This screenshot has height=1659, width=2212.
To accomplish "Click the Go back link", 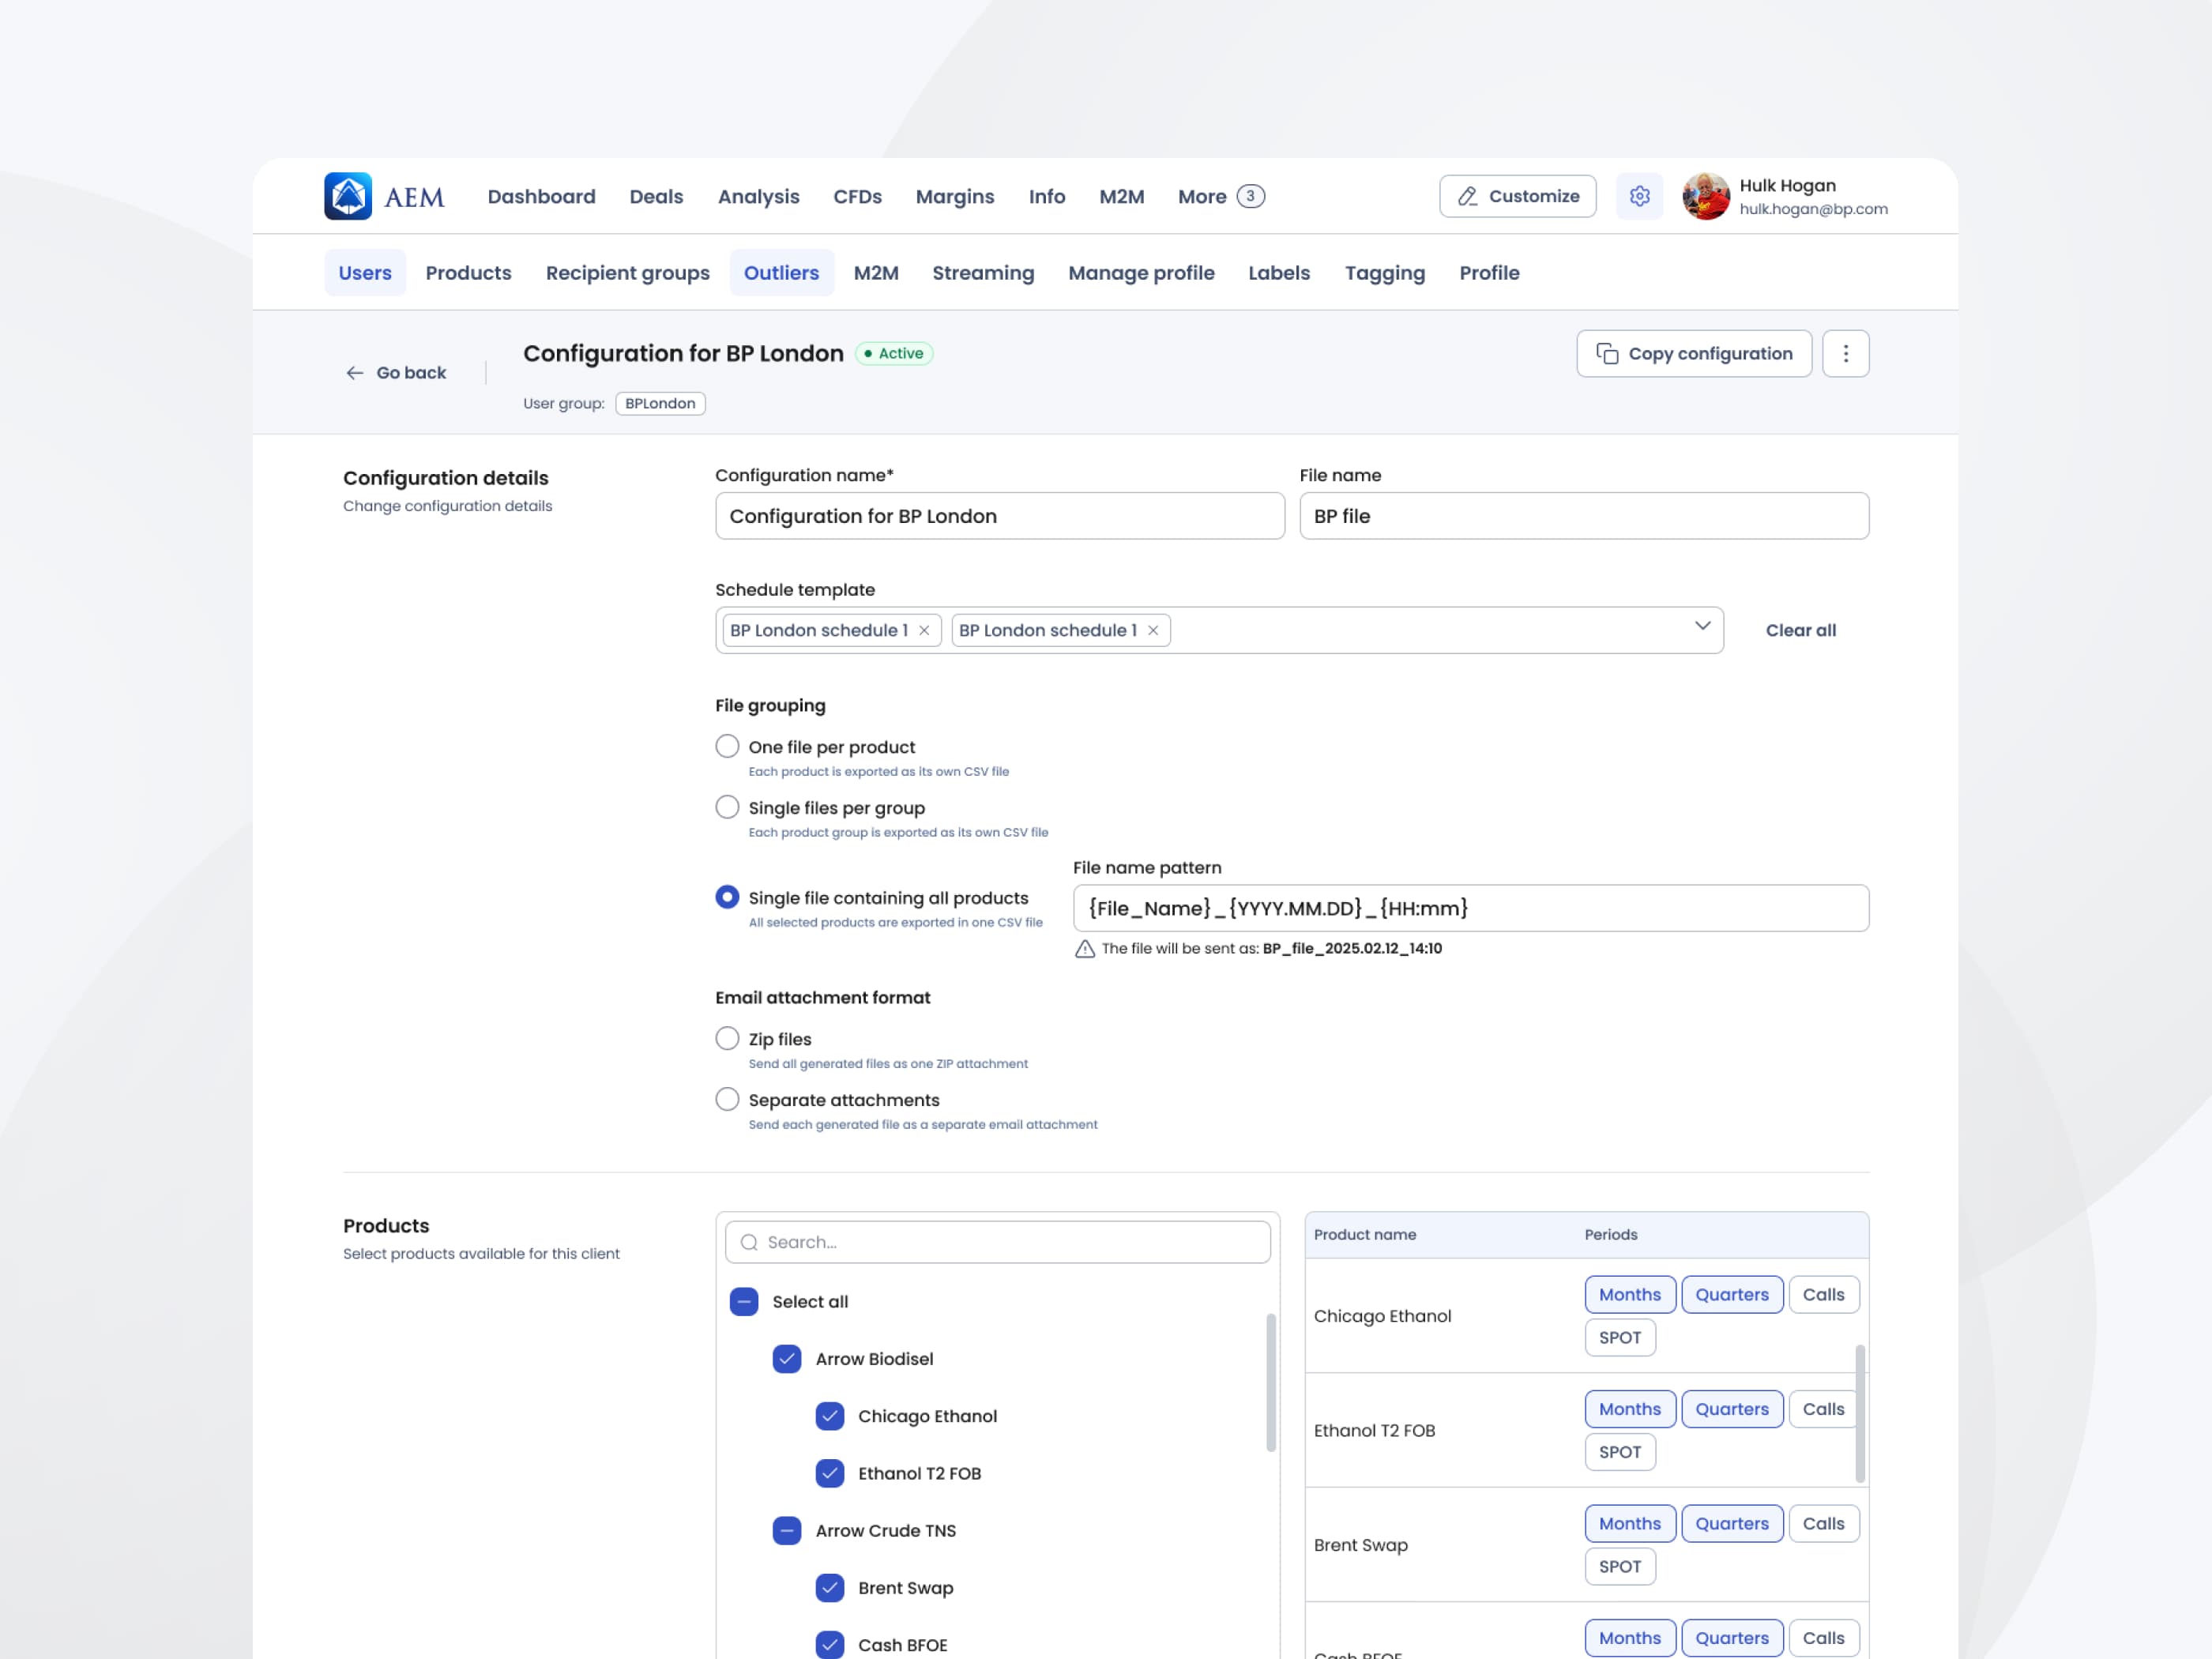I will click(x=396, y=373).
